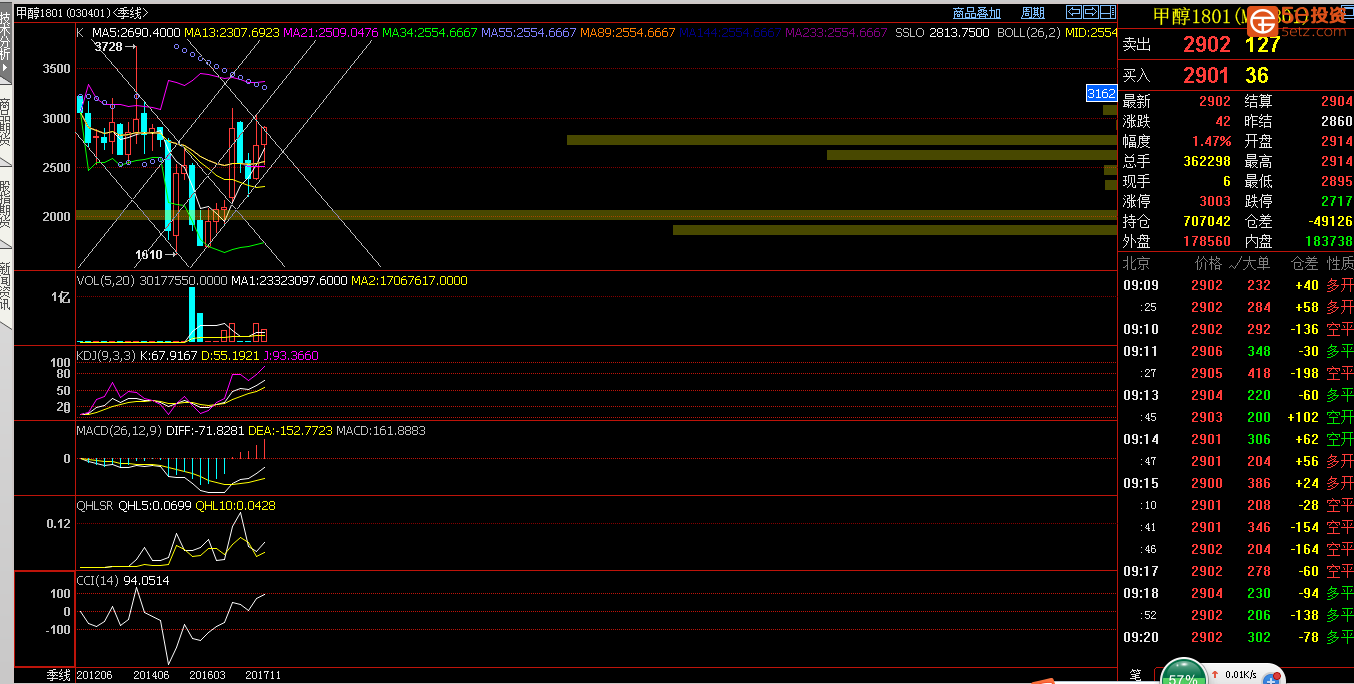Select the 09:17 trade row with 278
1354x684 pixels.
pyautogui.click(x=1237, y=571)
